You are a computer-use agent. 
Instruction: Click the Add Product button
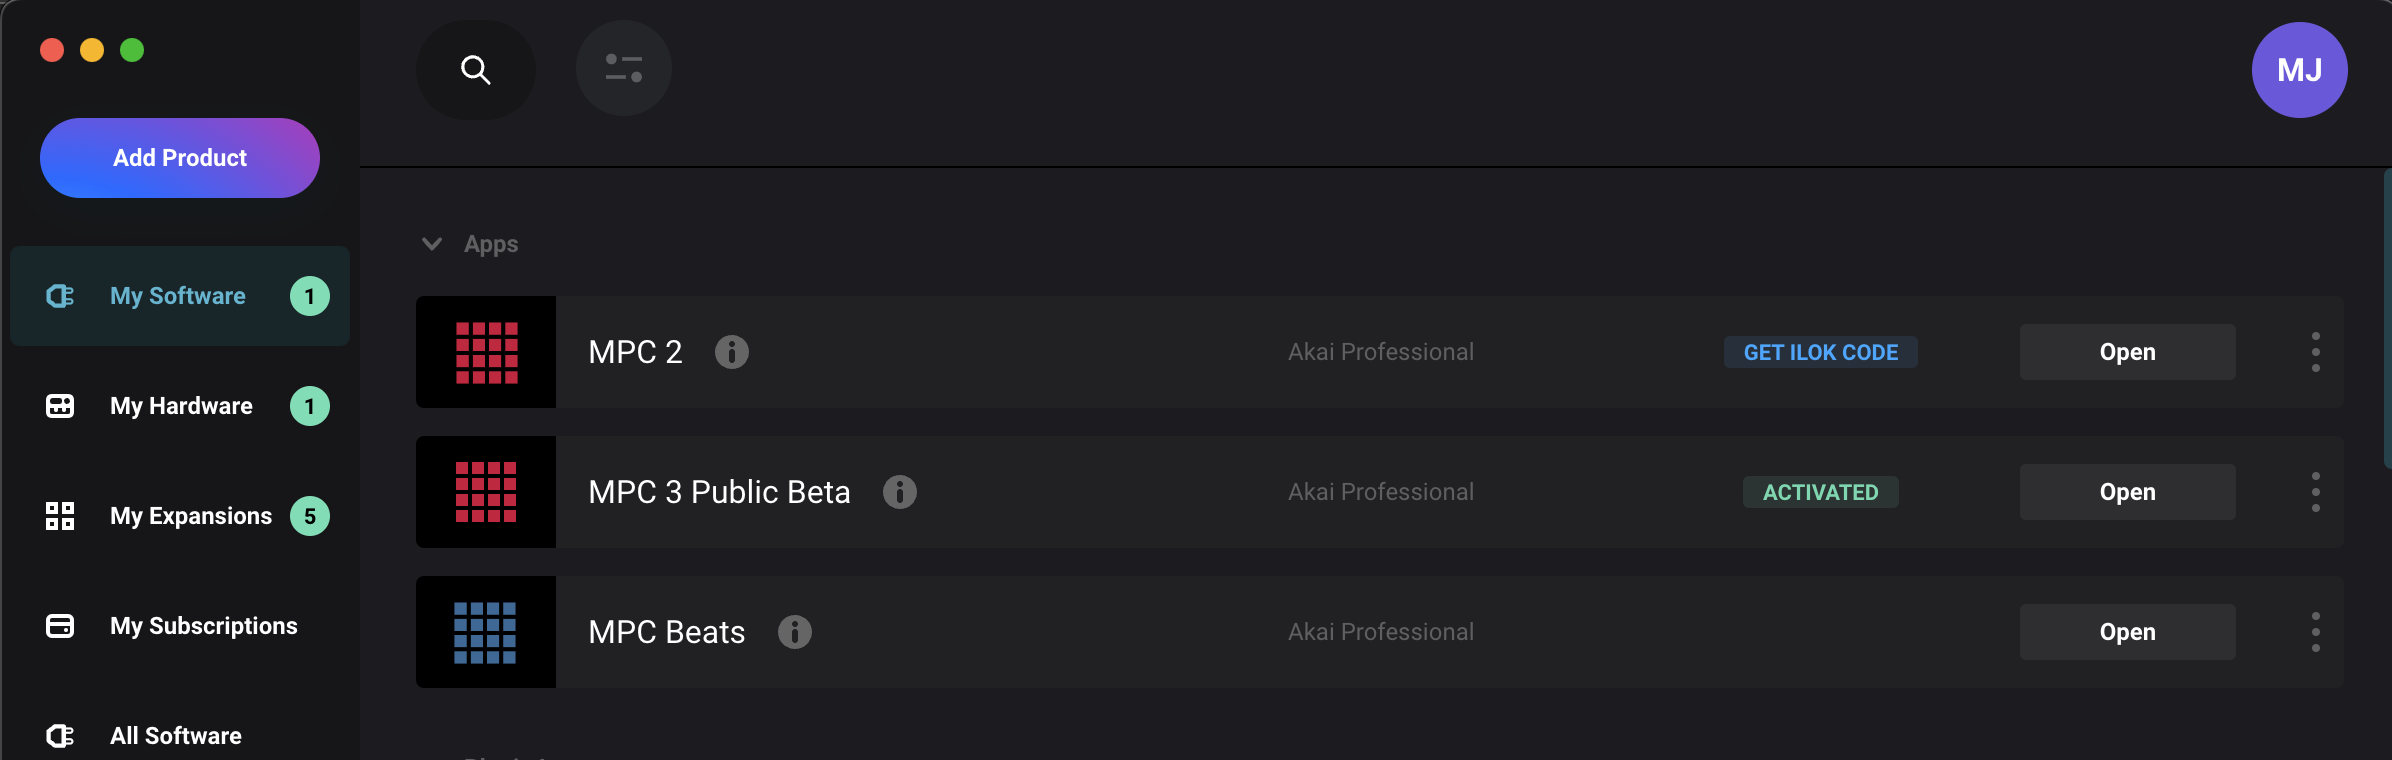(x=180, y=158)
